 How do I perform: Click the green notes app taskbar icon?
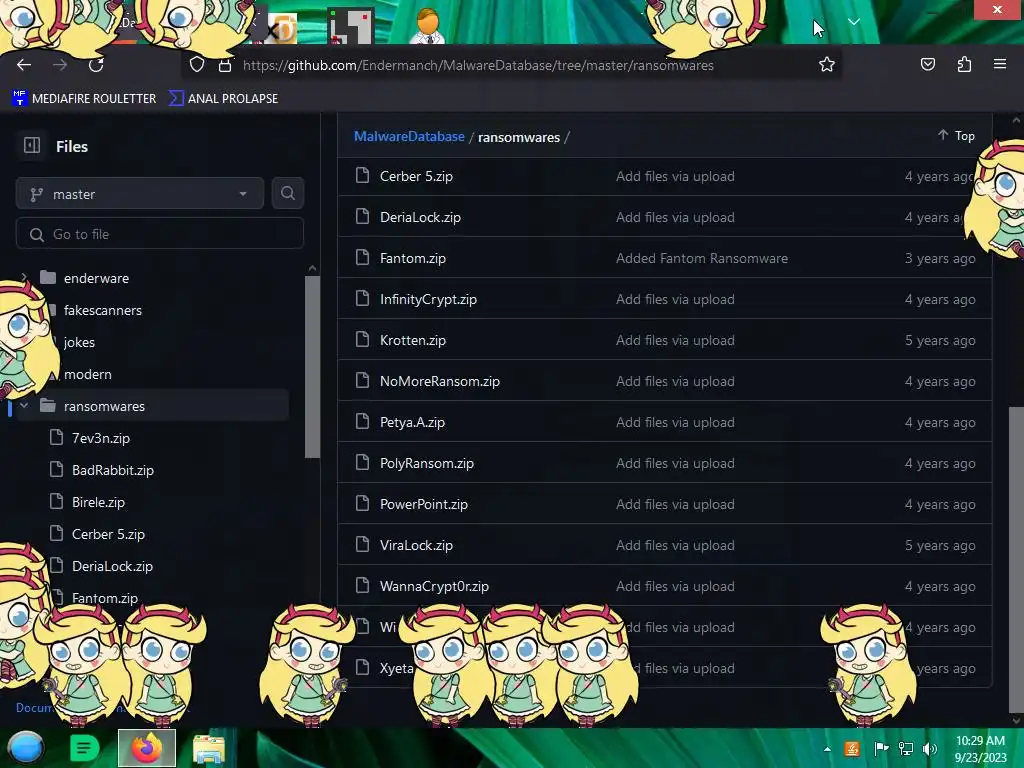point(84,748)
